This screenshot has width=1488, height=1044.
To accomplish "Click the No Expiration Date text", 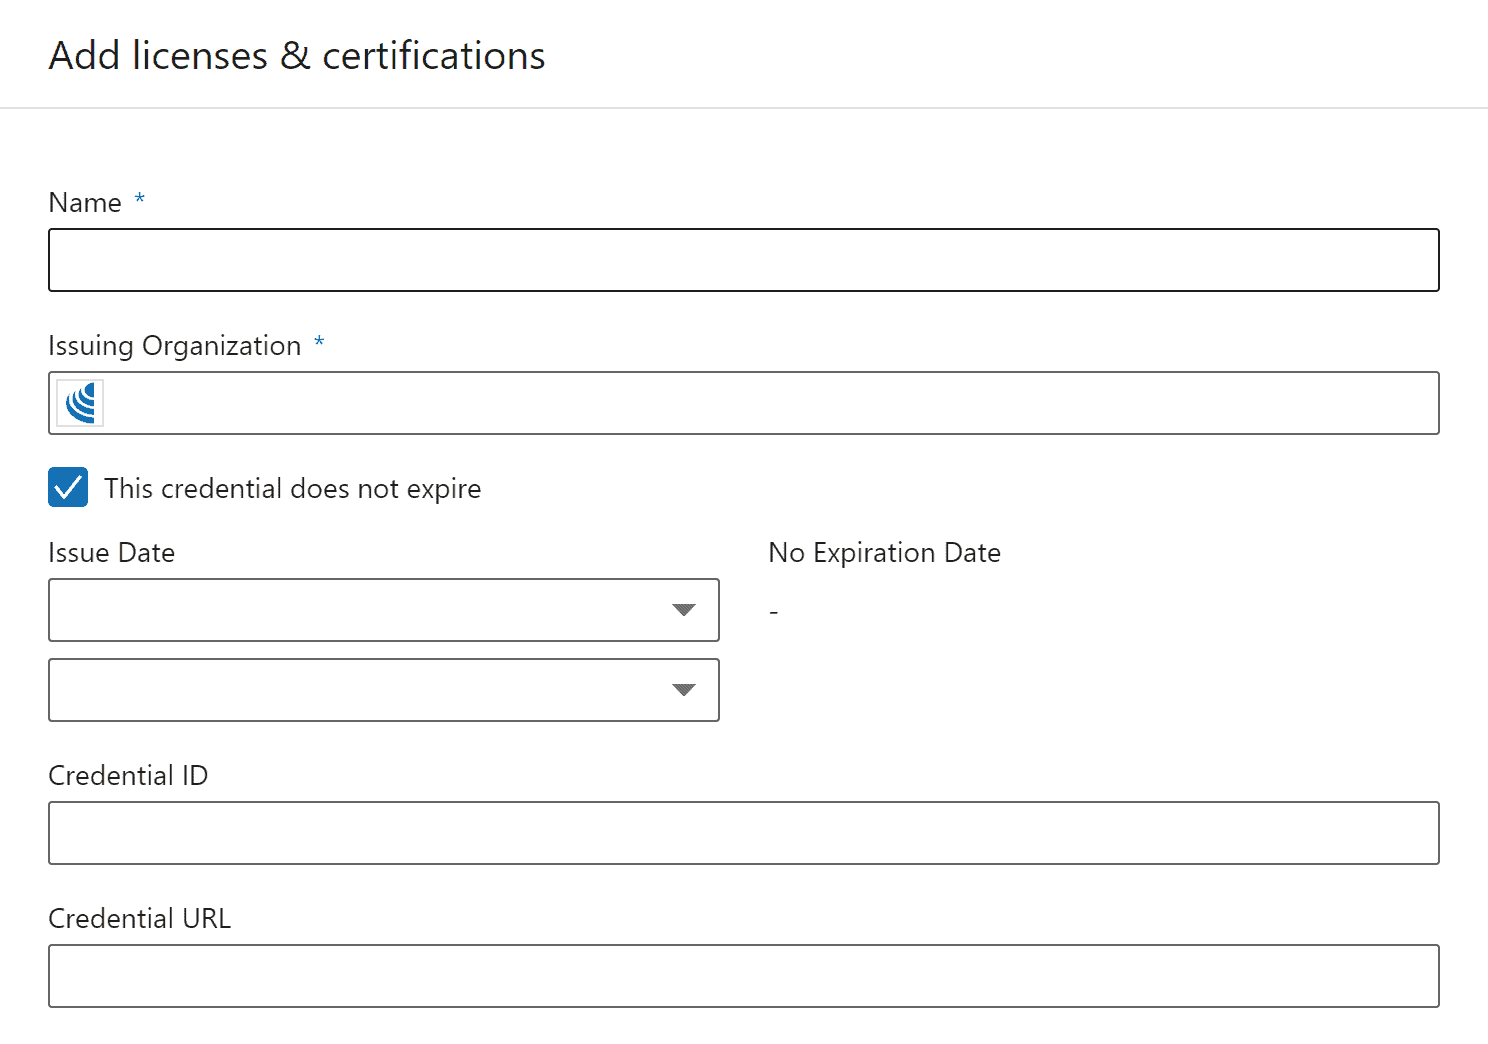I will (x=884, y=553).
